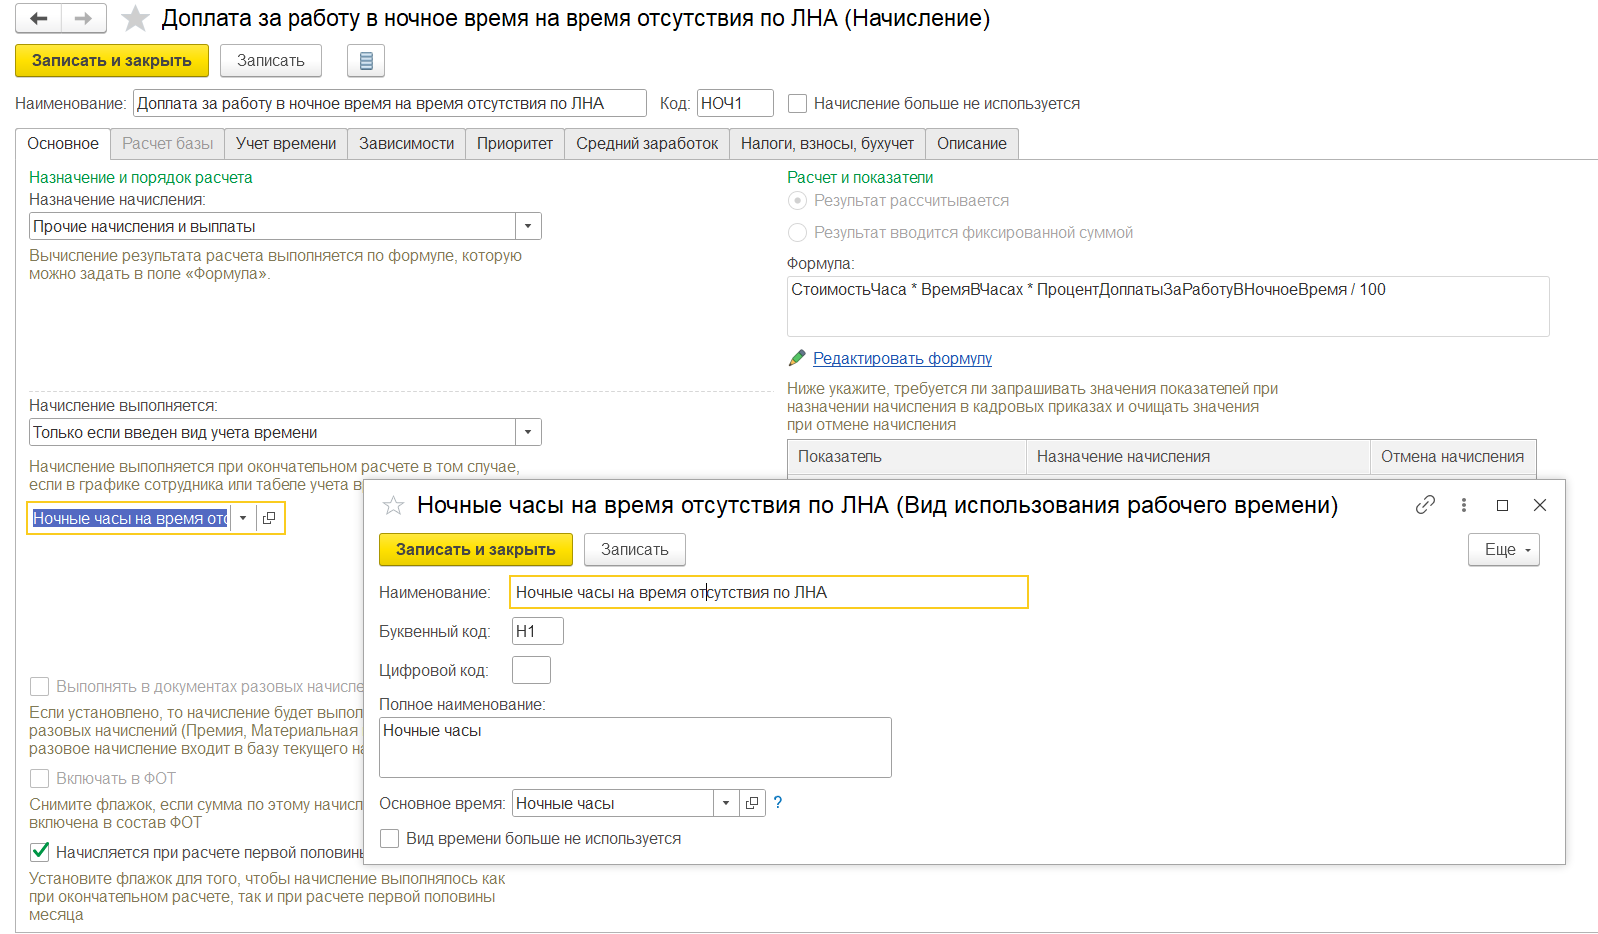Click the accrual Наименование field

tap(390, 103)
